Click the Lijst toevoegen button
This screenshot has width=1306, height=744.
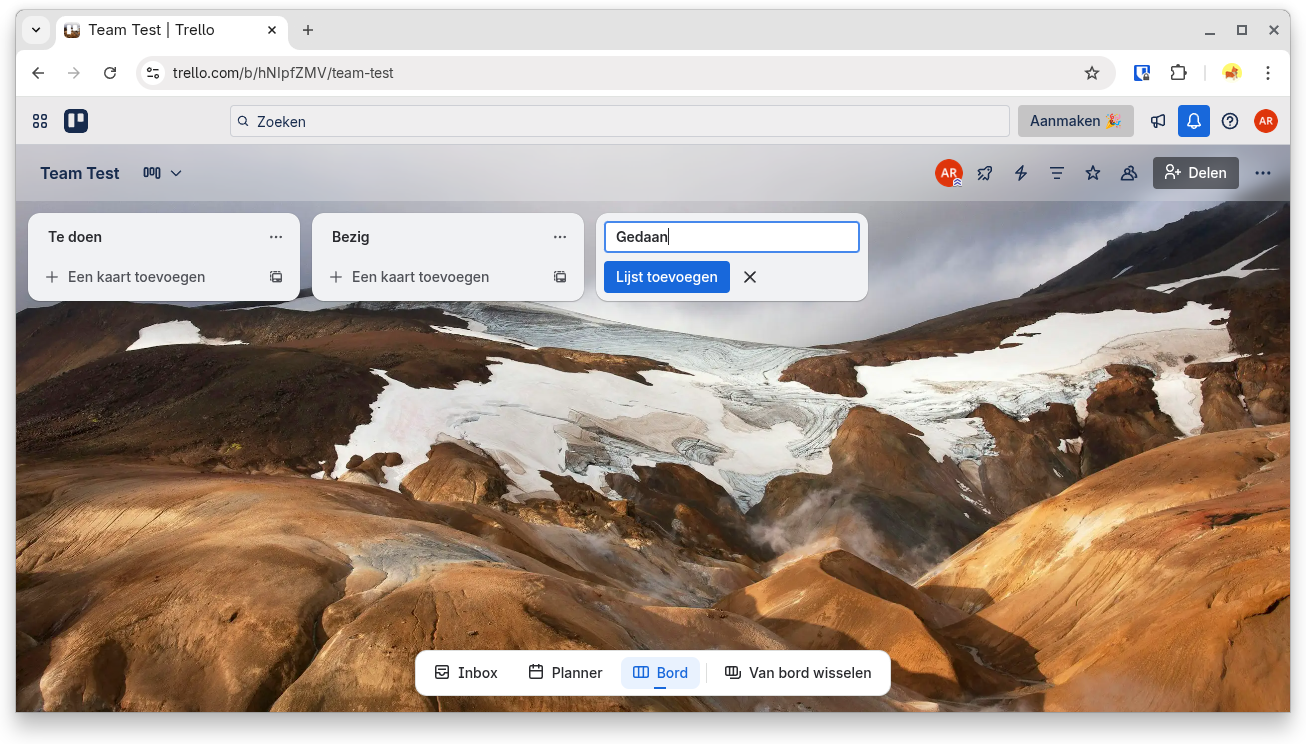click(x=666, y=277)
